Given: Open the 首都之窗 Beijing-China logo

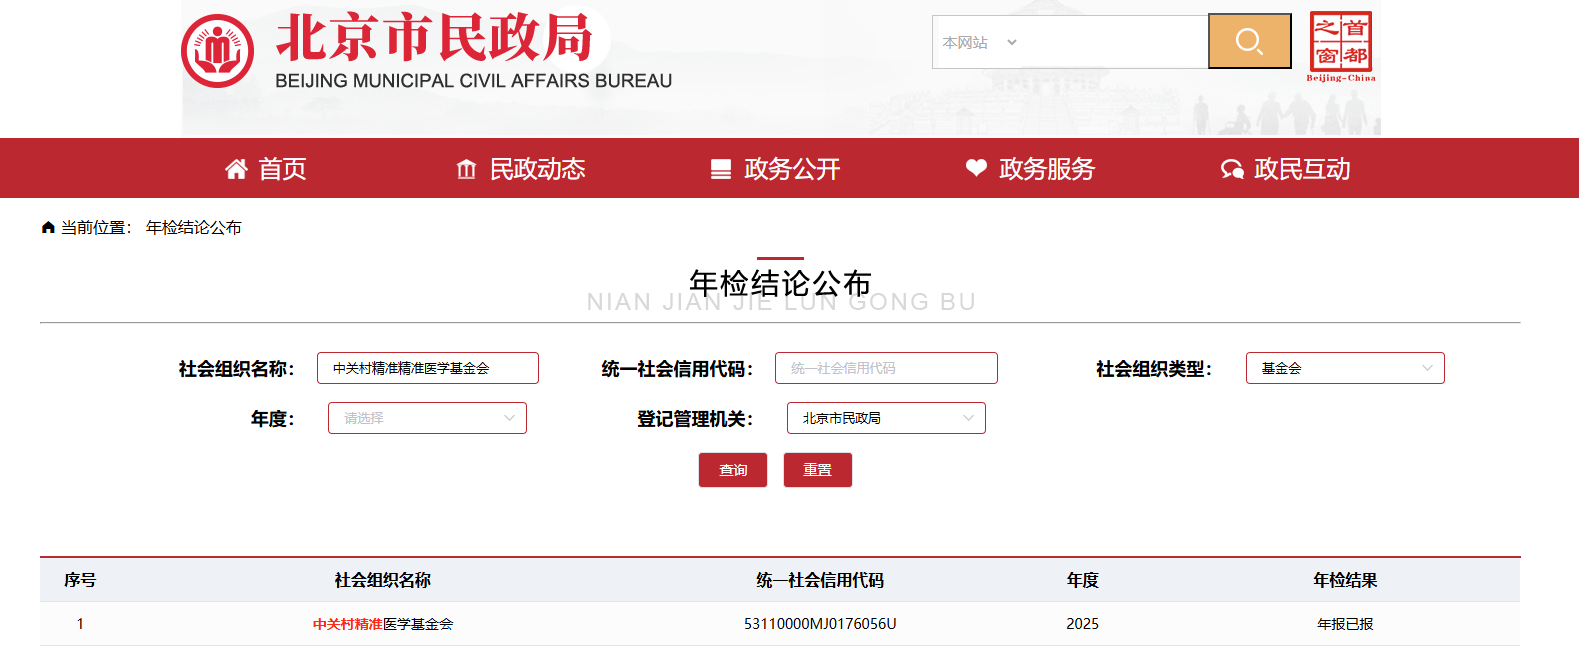Looking at the screenshot, I should (1340, 47).
